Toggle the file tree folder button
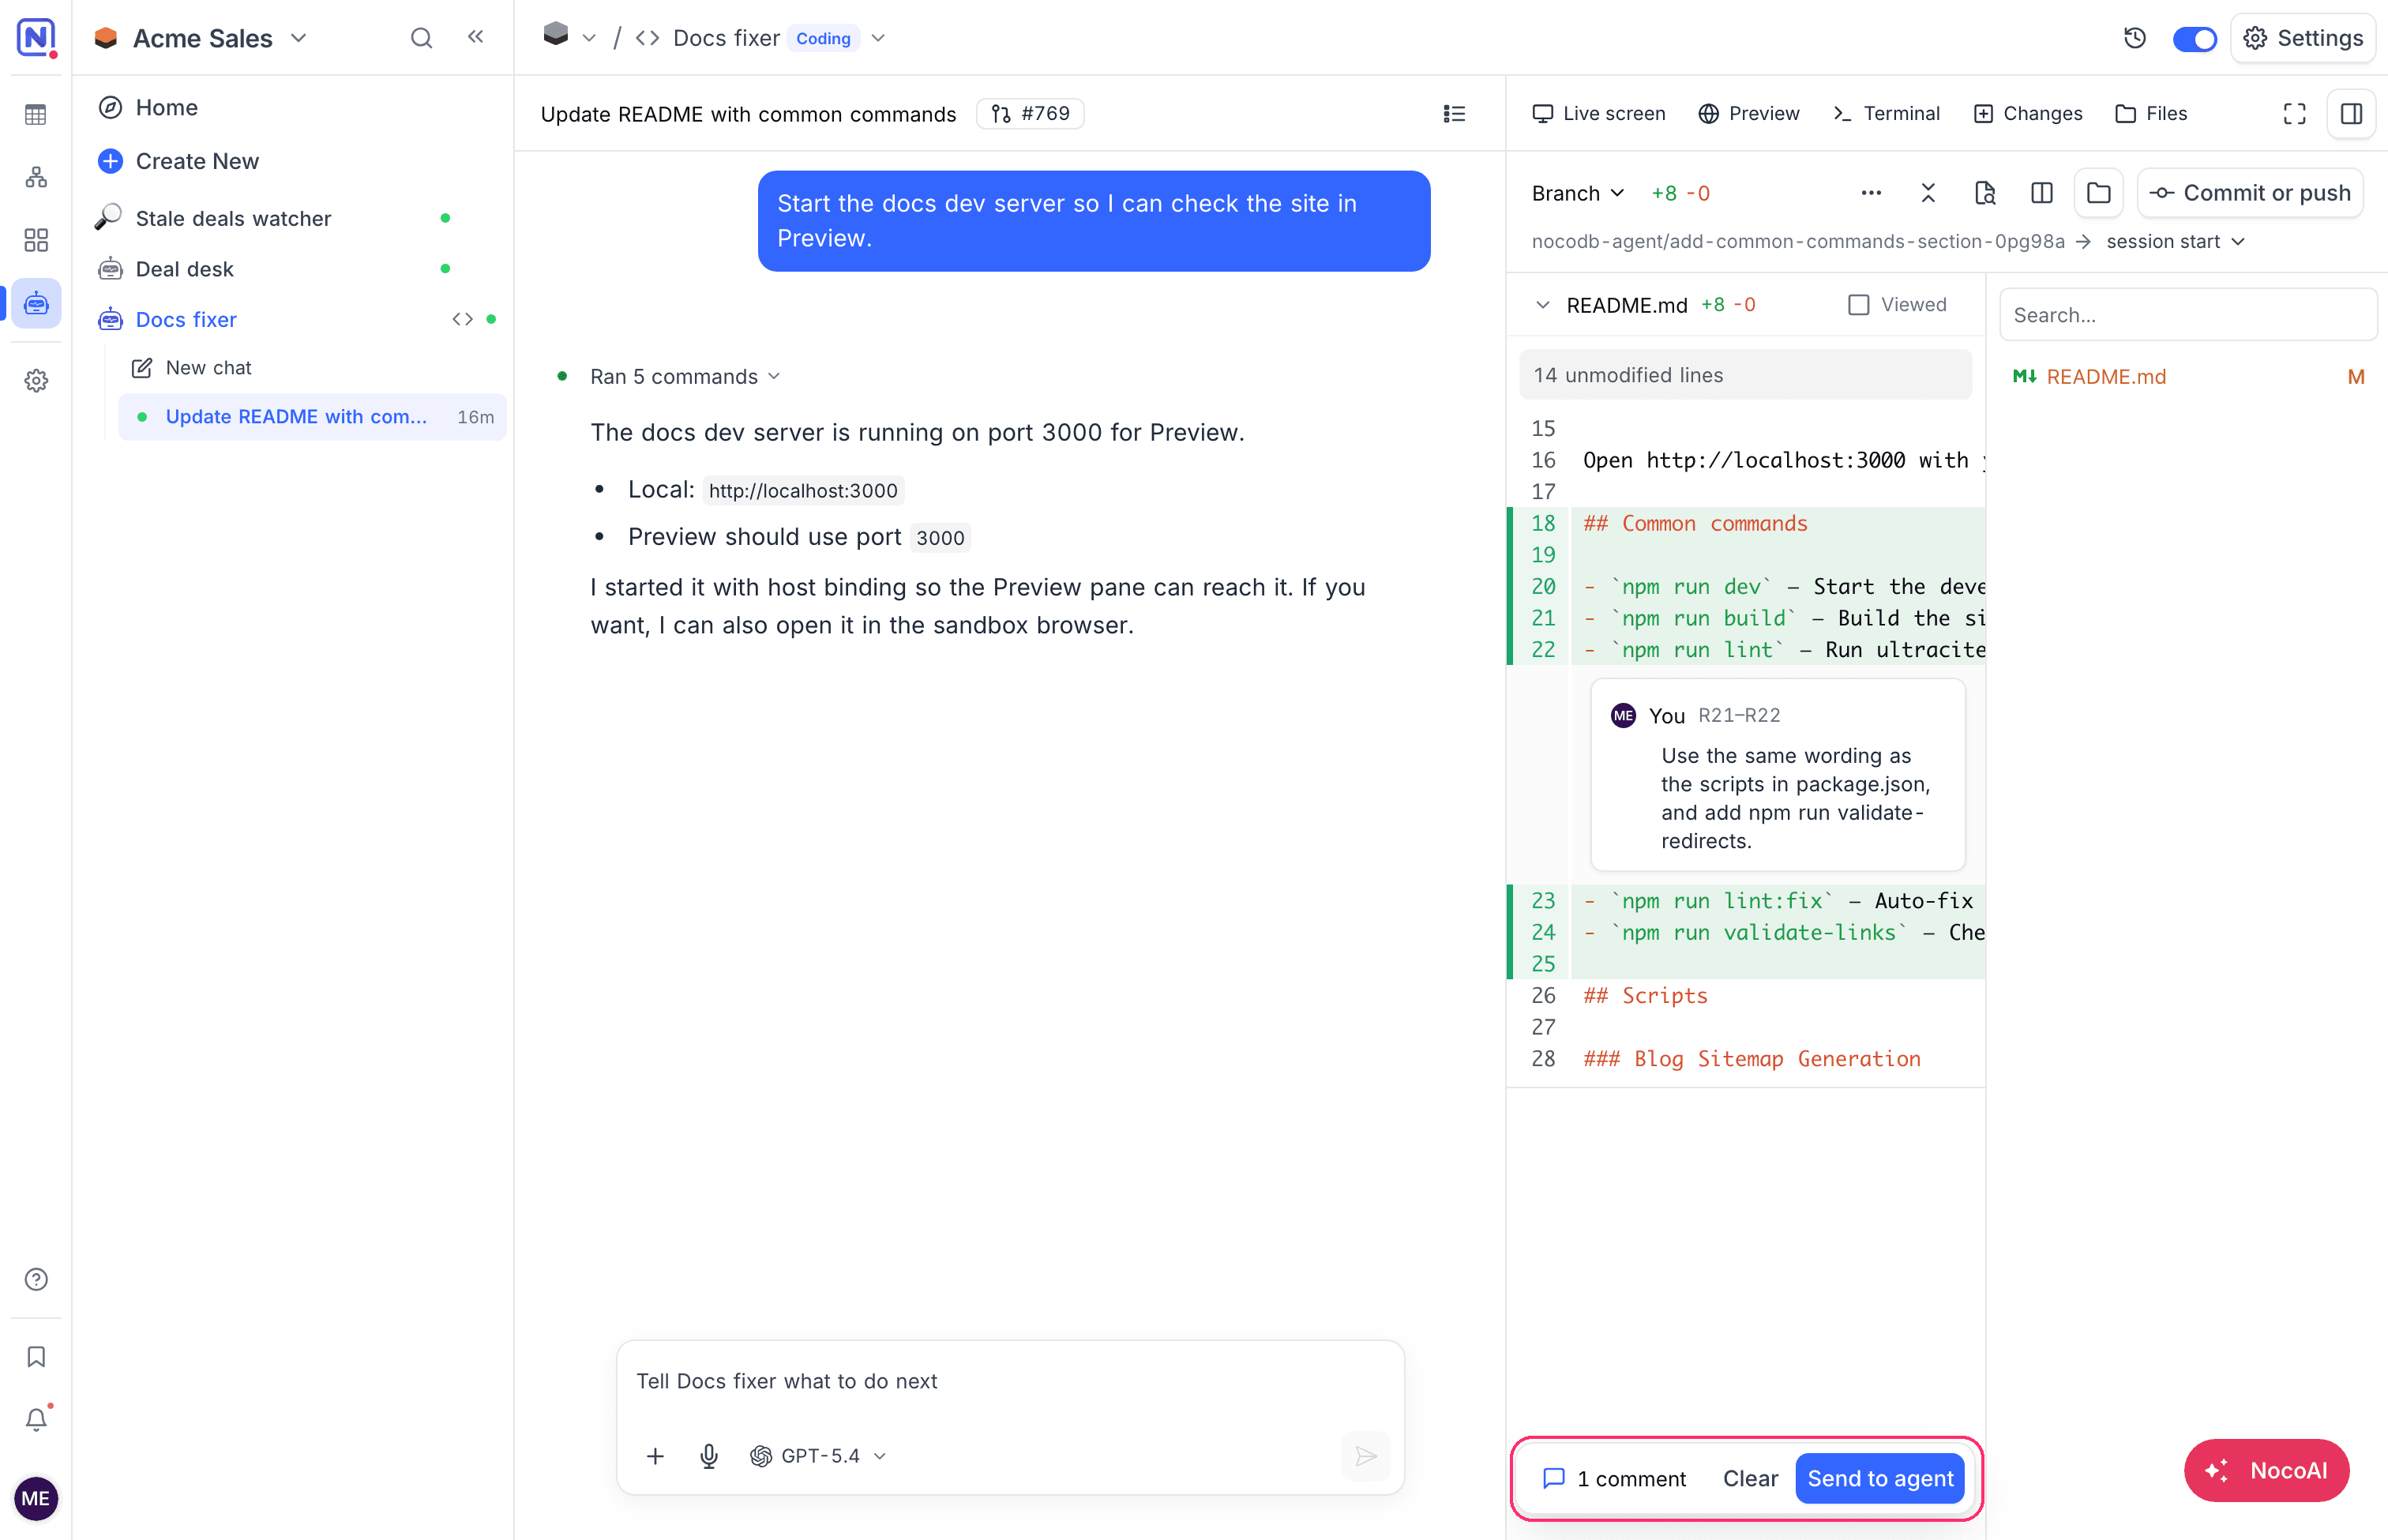Screen dimensions: 2388x1540 pyautogui.click(x=2098, y=193)
